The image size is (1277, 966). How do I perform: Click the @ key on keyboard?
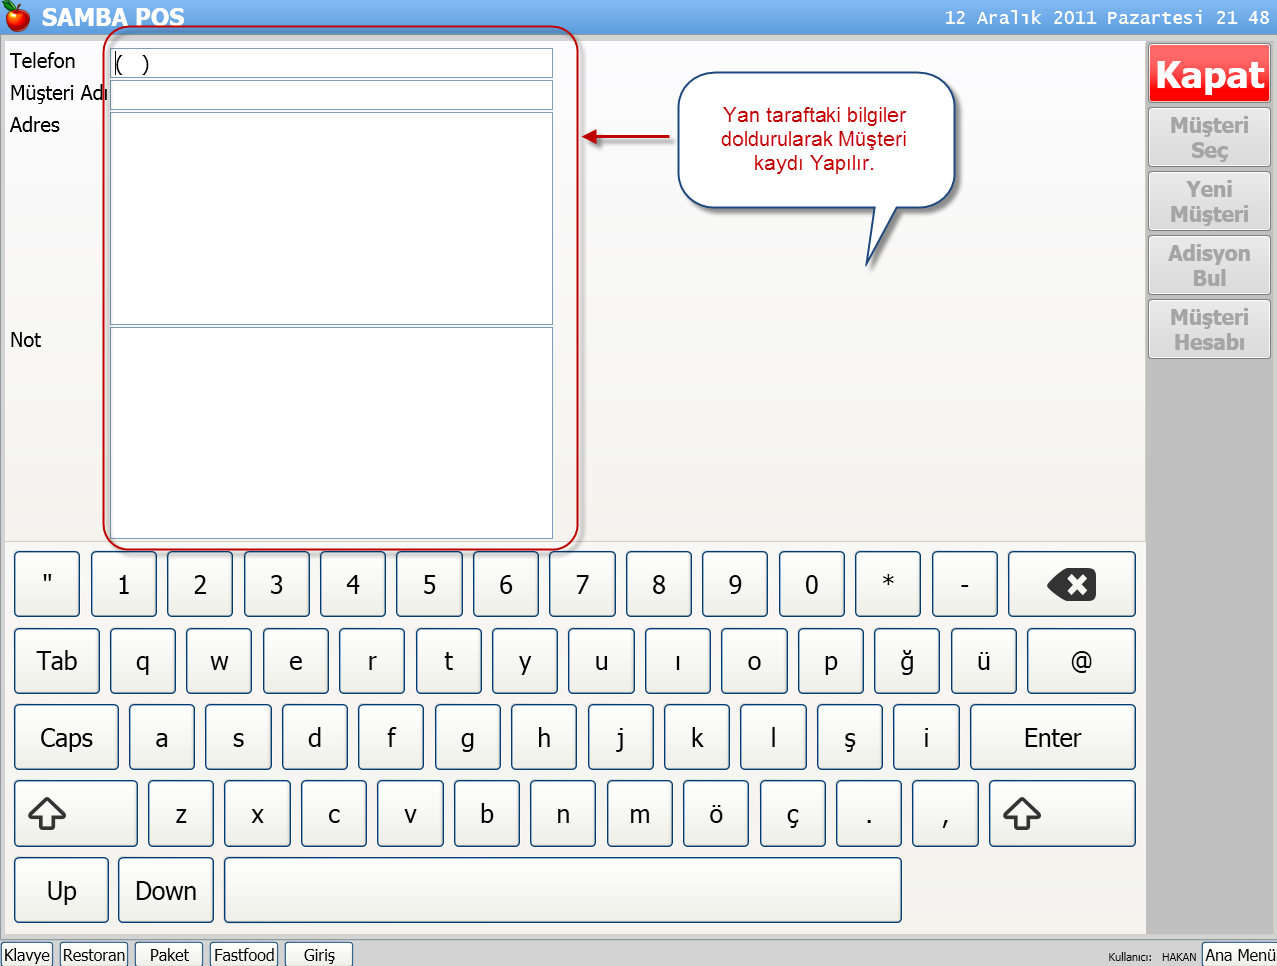click(1081, 661)
